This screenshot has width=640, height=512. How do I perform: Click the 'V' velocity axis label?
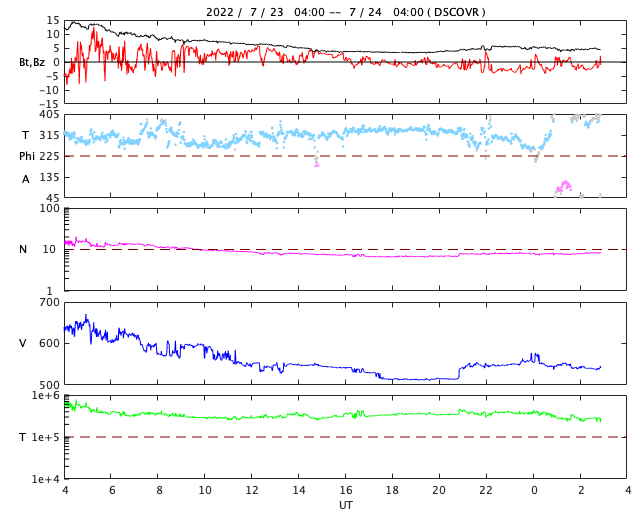coord(22,343)
